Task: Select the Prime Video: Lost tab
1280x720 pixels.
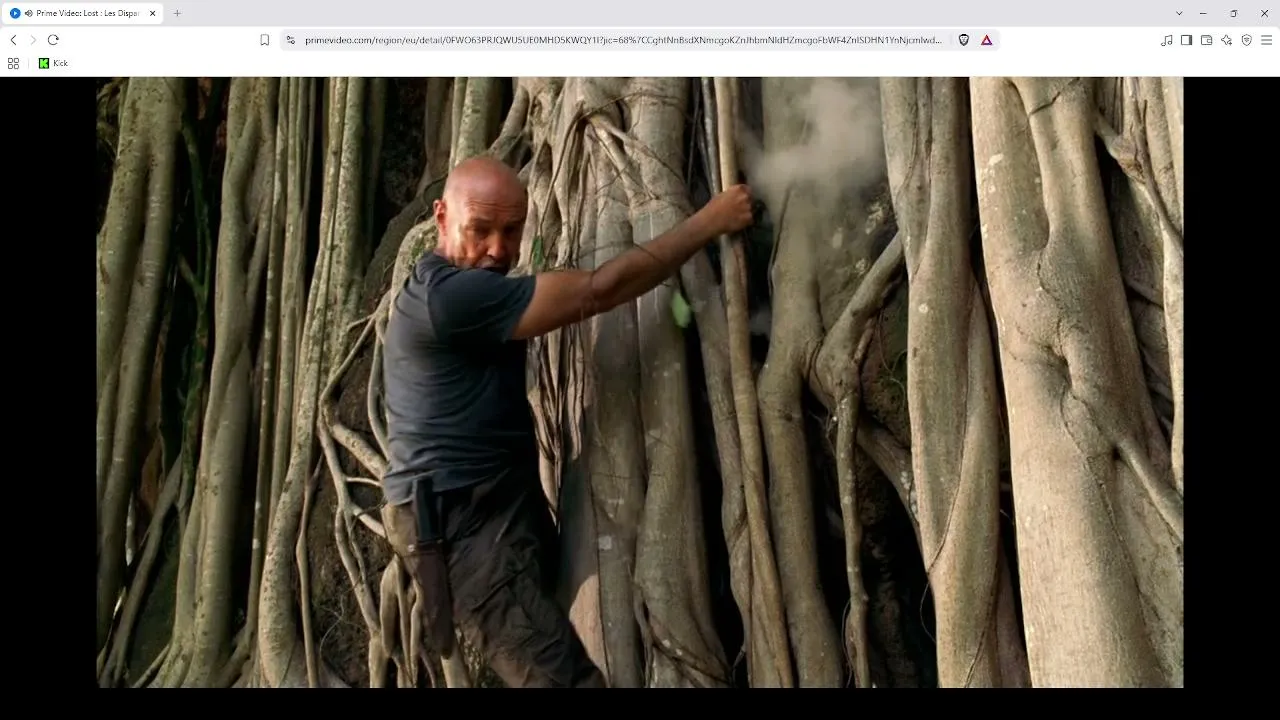Action: tap(84, 13)
